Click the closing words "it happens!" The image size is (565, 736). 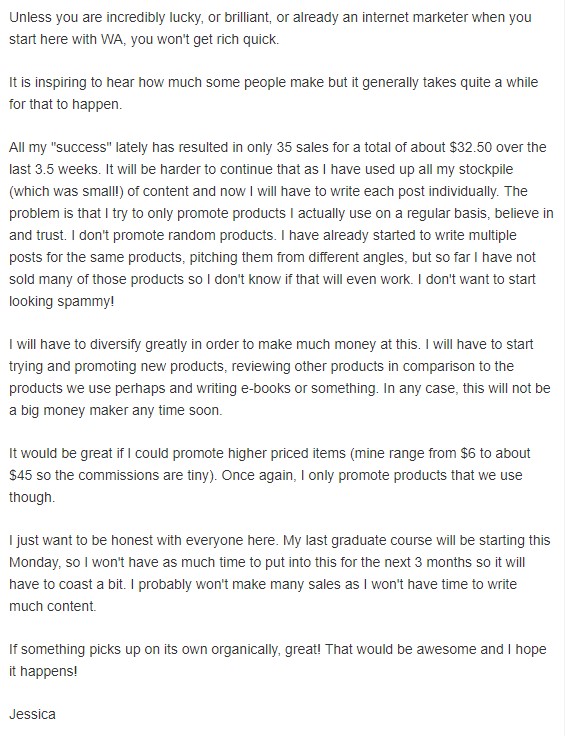43,671
